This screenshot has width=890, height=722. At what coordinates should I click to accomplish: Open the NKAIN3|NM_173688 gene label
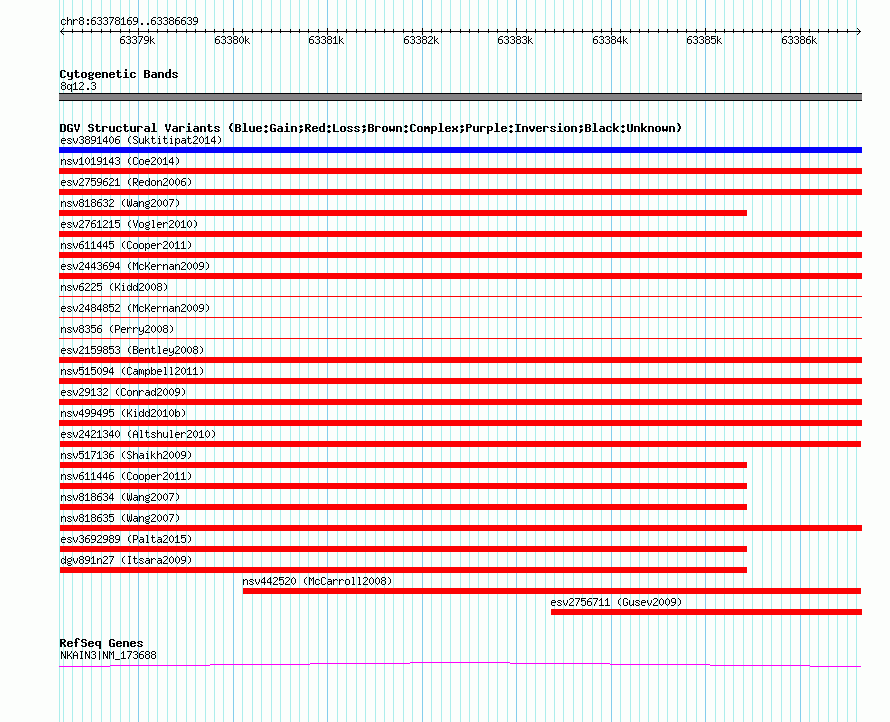coord(108,656)
